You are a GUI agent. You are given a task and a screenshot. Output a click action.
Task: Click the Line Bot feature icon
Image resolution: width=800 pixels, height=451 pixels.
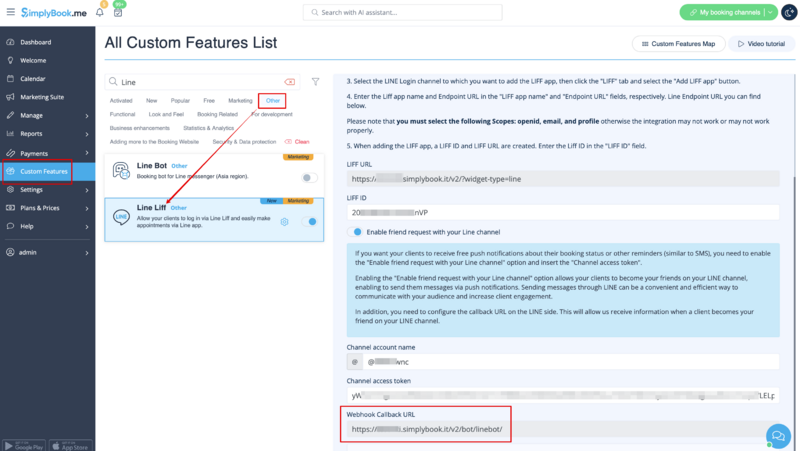(x=121, y=170)
